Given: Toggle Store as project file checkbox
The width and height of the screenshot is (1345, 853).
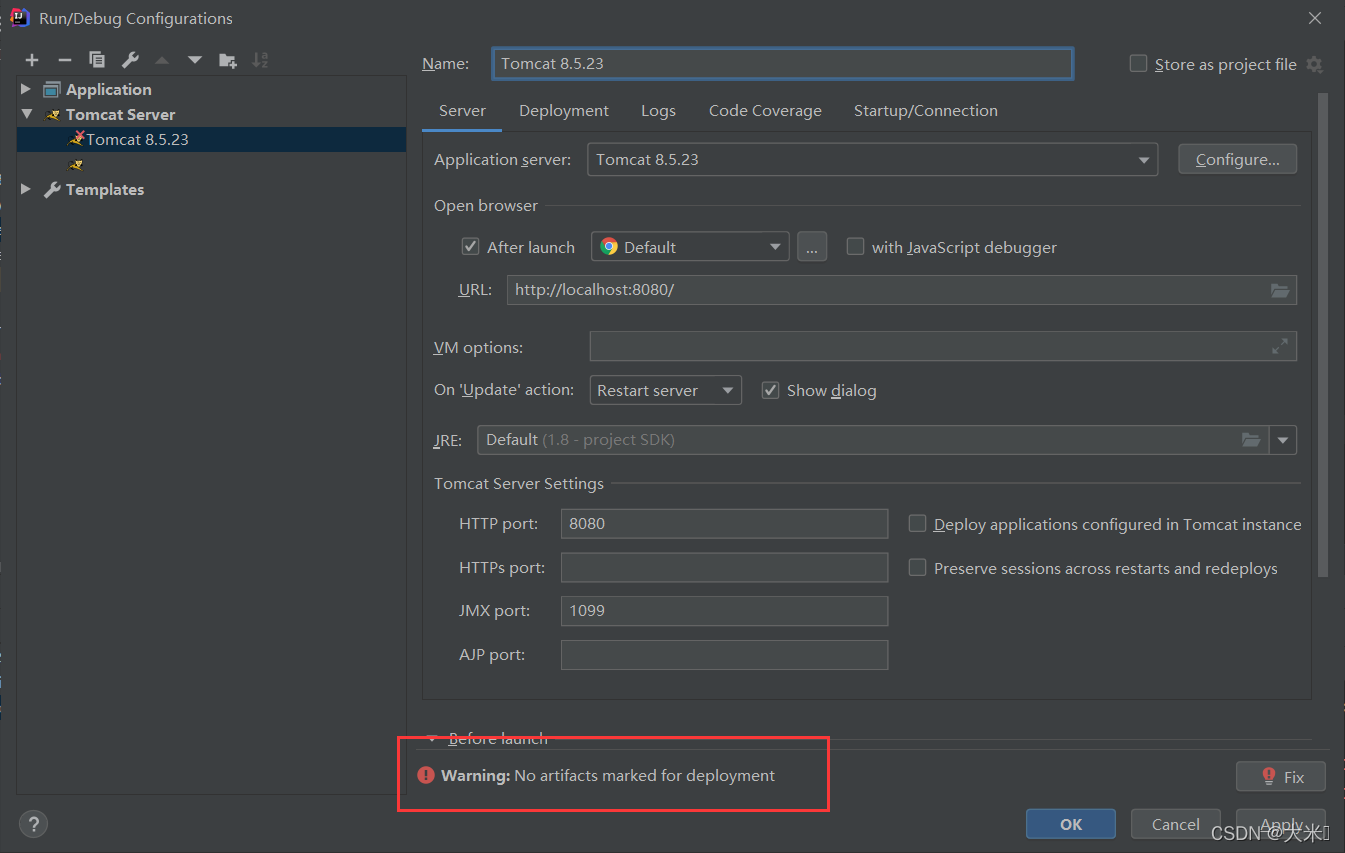Looking at the screenshot, I should coord(1138,63).
